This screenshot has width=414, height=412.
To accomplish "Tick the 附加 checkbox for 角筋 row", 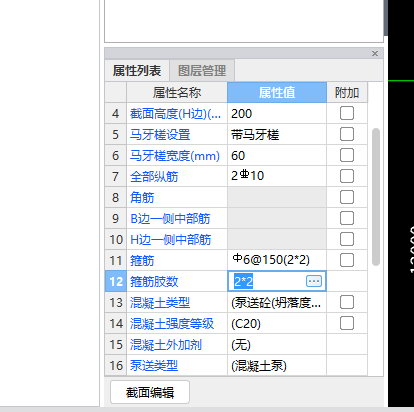I will coord(347,197).
